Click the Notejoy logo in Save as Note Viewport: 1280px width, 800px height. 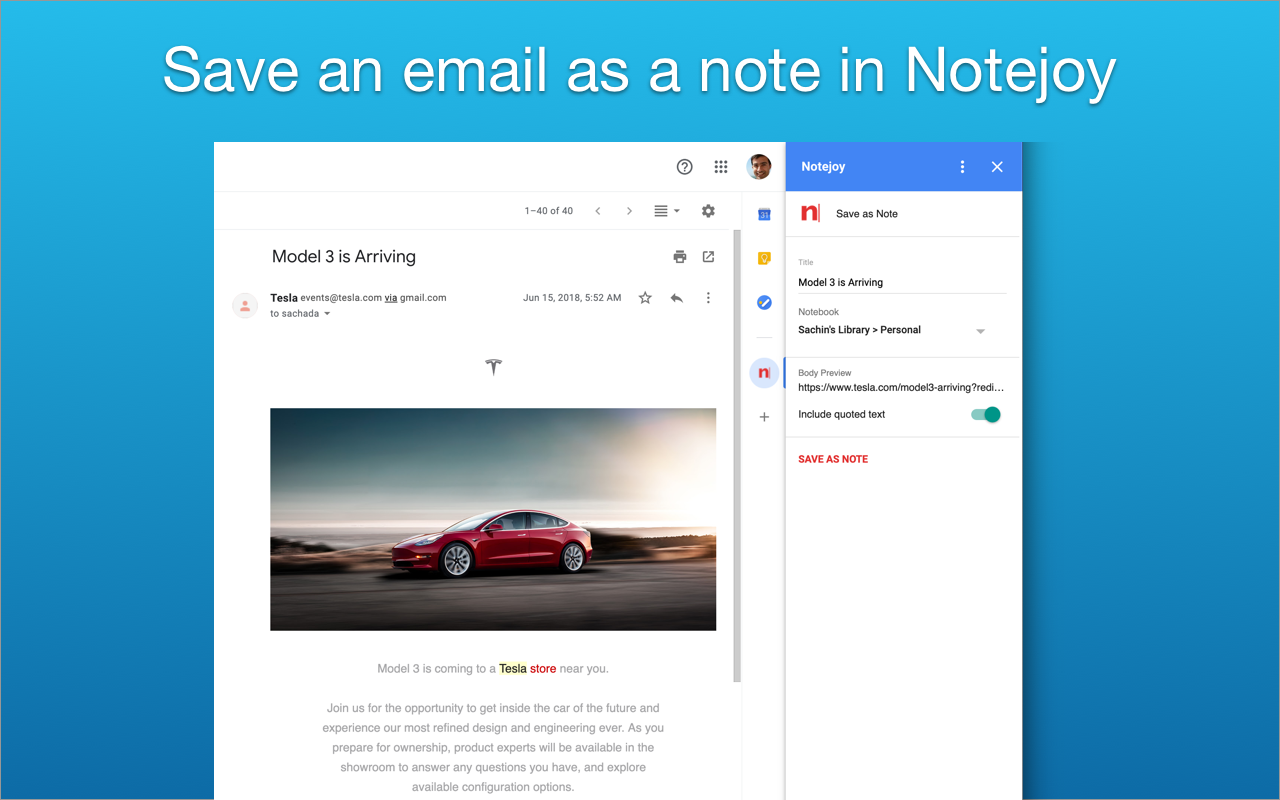(810, 213)
